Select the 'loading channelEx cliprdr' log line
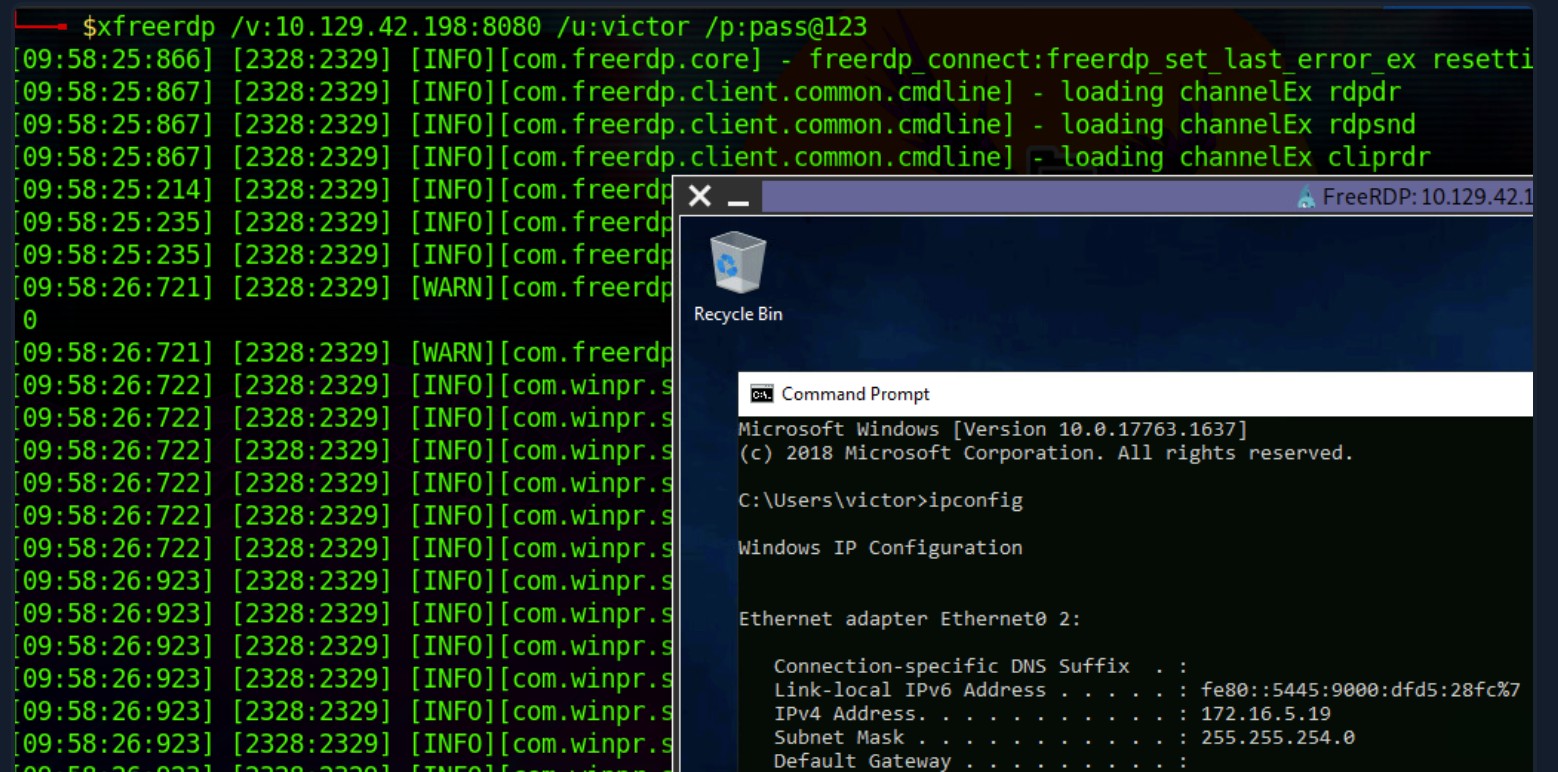The width and height of the screenshot is (1558, 772). [x=723, y=157]
